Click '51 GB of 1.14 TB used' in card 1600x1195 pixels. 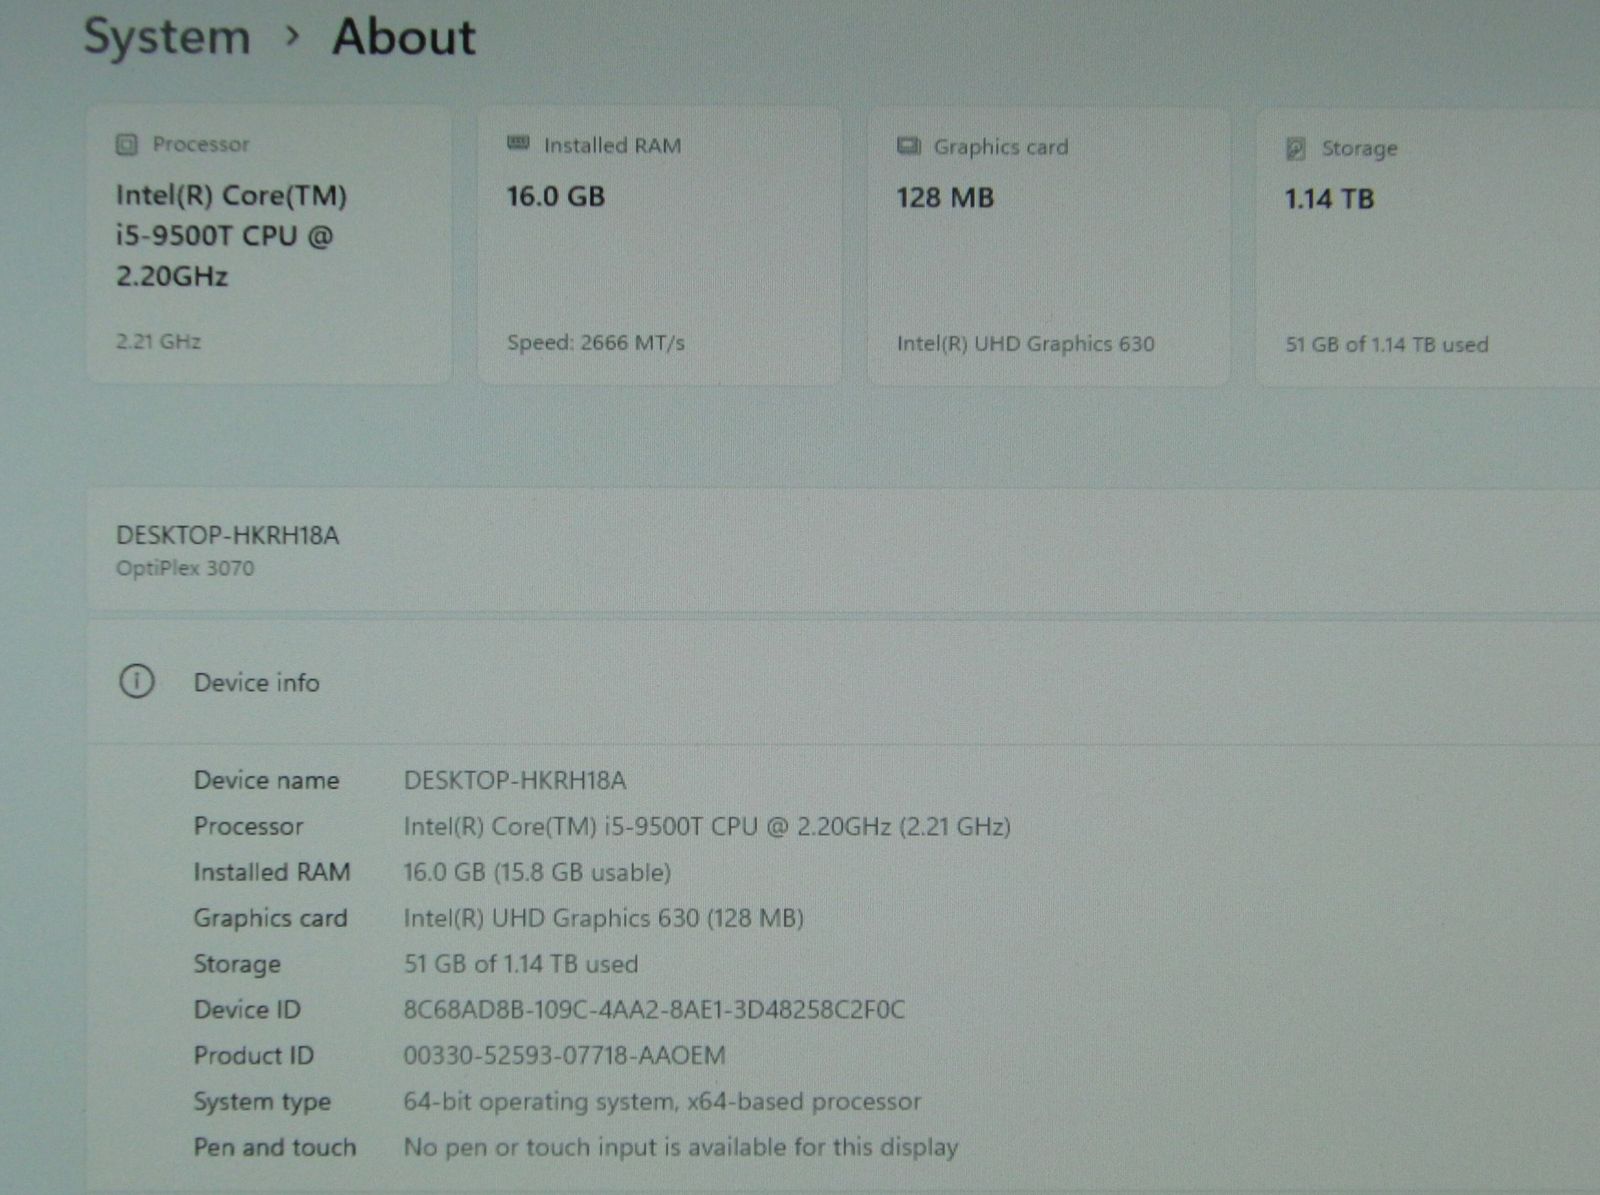pyautogui.click(x=1387, y=344)
